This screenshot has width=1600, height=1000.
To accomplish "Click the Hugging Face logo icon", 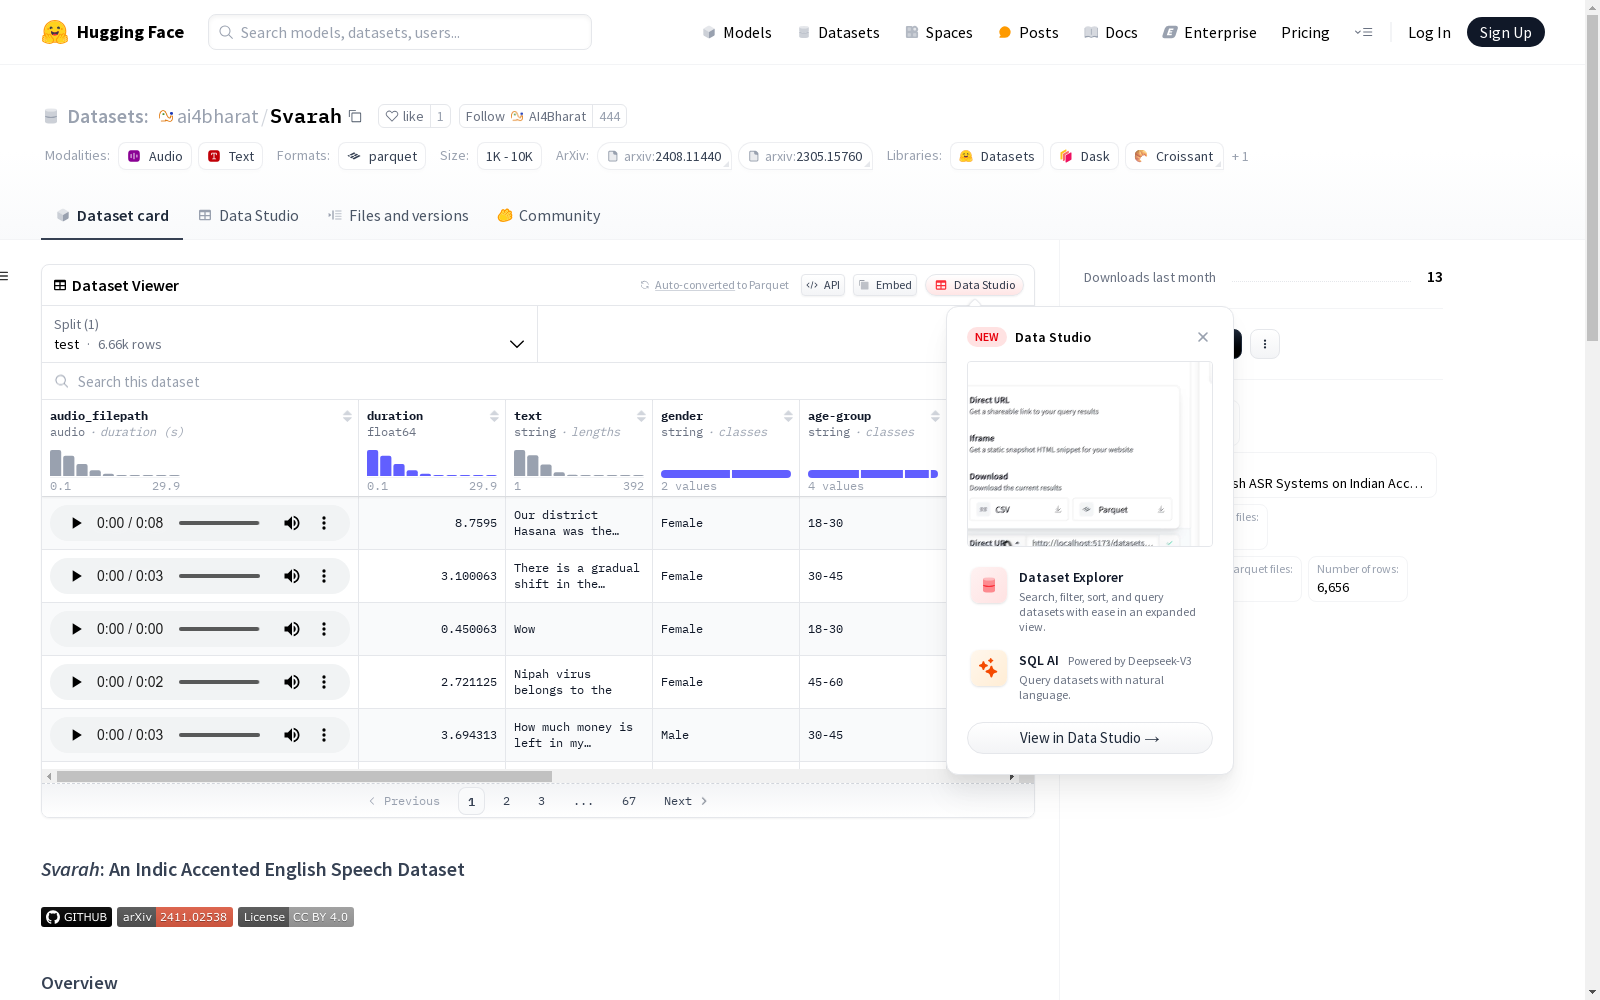I will click(x=55, y=32).
